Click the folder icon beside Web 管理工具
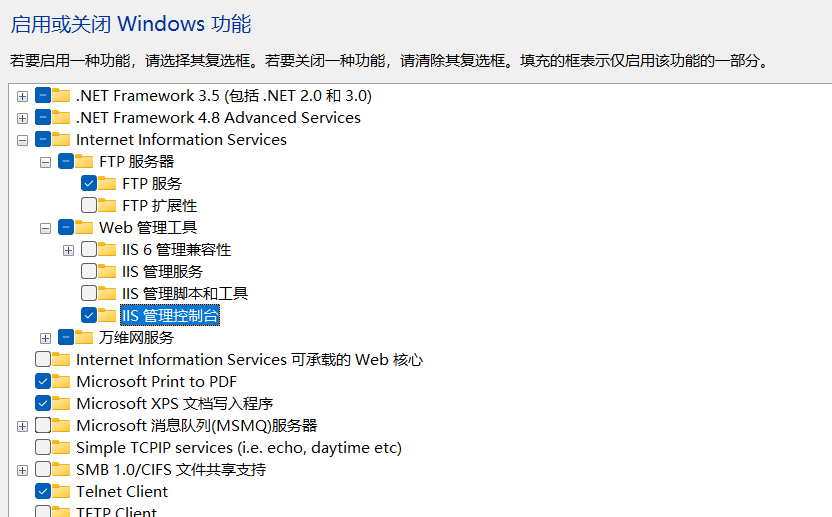832x517 pixels. point(84,227)
